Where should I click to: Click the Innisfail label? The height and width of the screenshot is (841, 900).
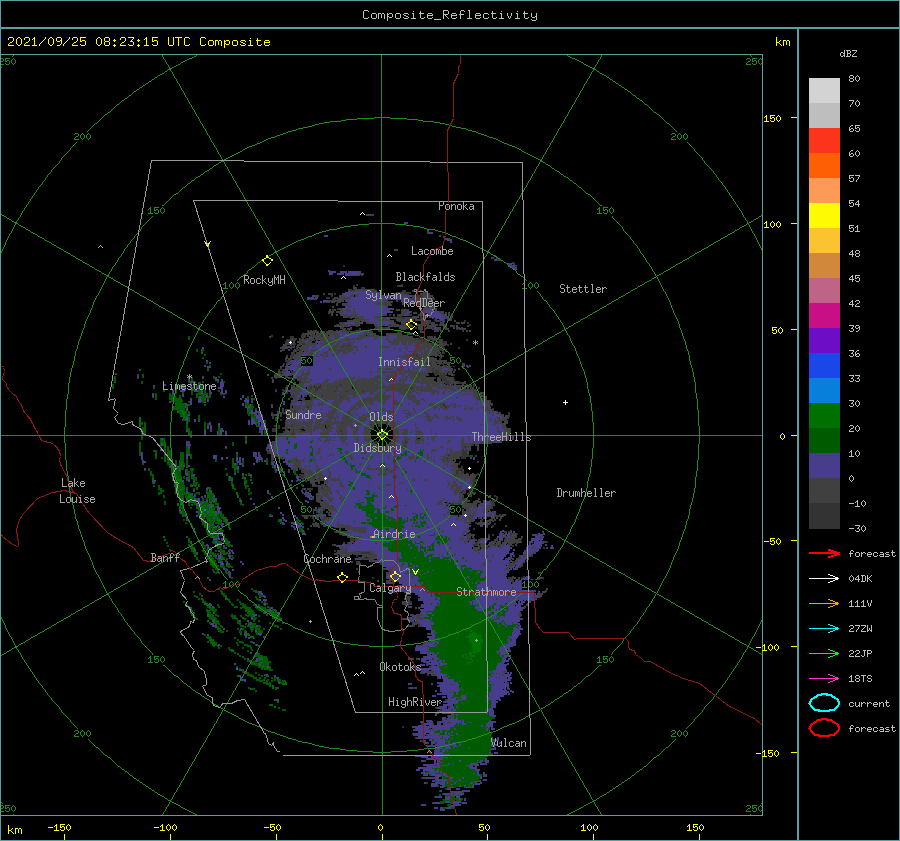coord(404,362)
